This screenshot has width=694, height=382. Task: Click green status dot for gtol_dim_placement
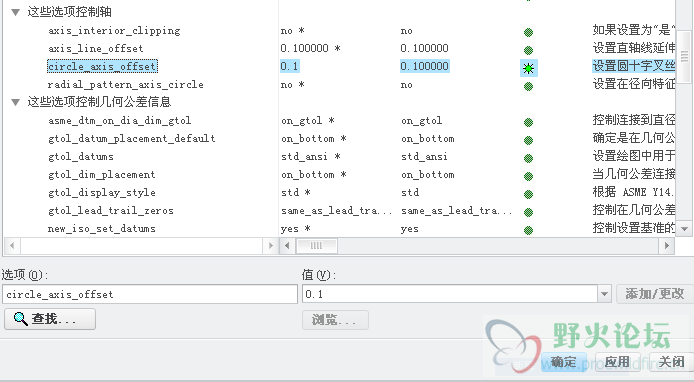(x=528, y=176)
